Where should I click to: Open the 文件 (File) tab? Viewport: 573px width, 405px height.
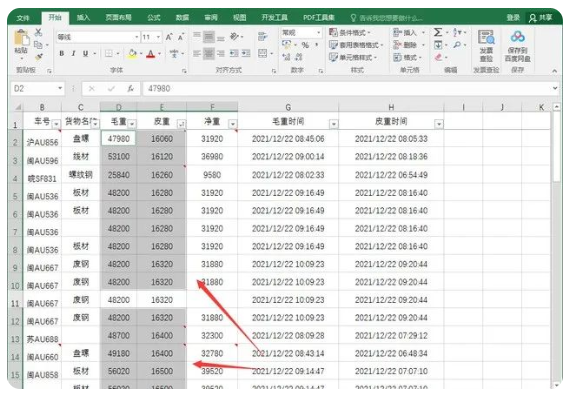coord(23,18)
